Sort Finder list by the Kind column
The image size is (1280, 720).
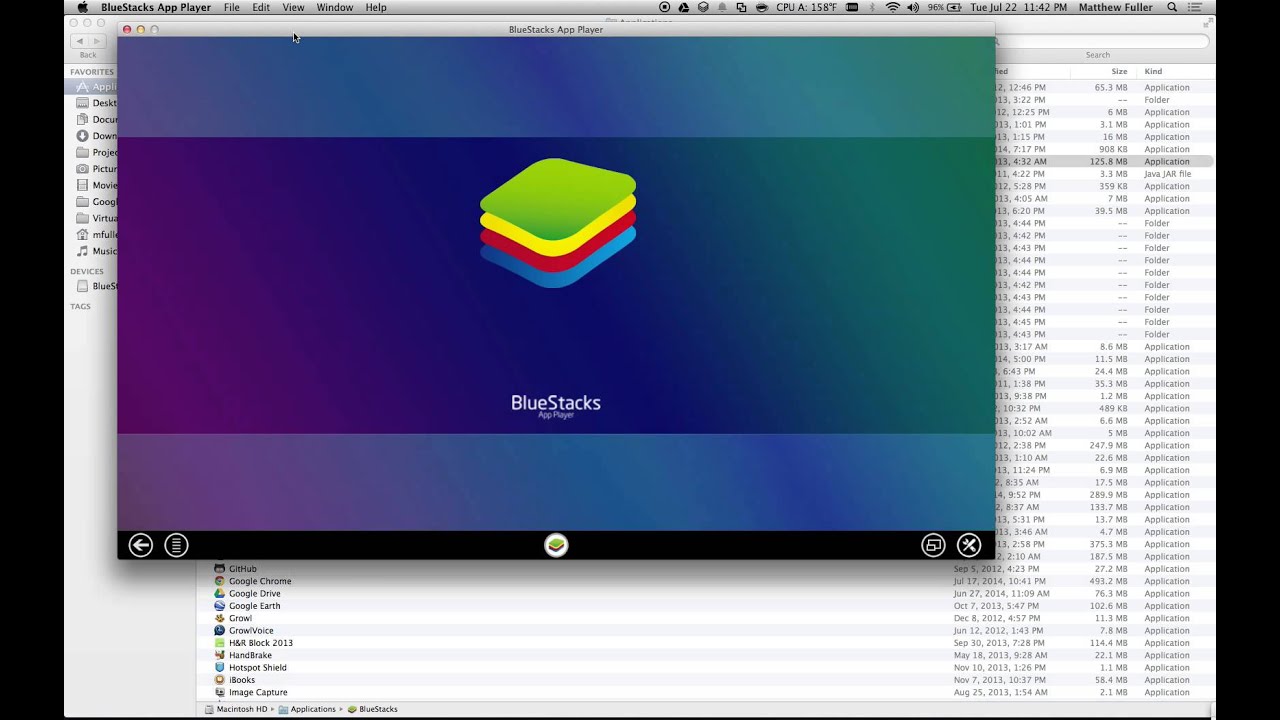pos(1153,71)
